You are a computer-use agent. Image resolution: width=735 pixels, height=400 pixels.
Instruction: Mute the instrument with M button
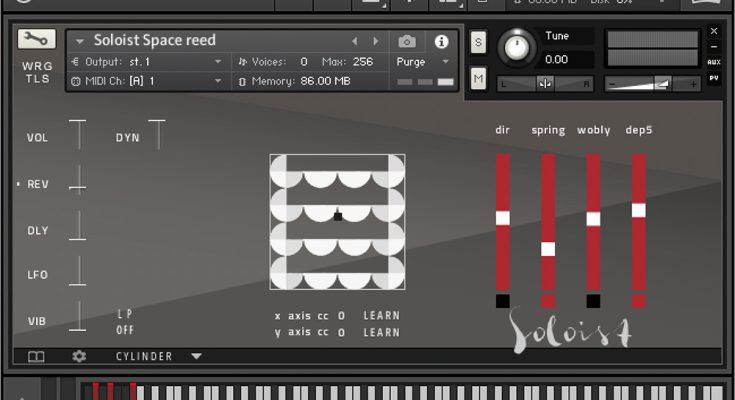(x=478, y=79)
